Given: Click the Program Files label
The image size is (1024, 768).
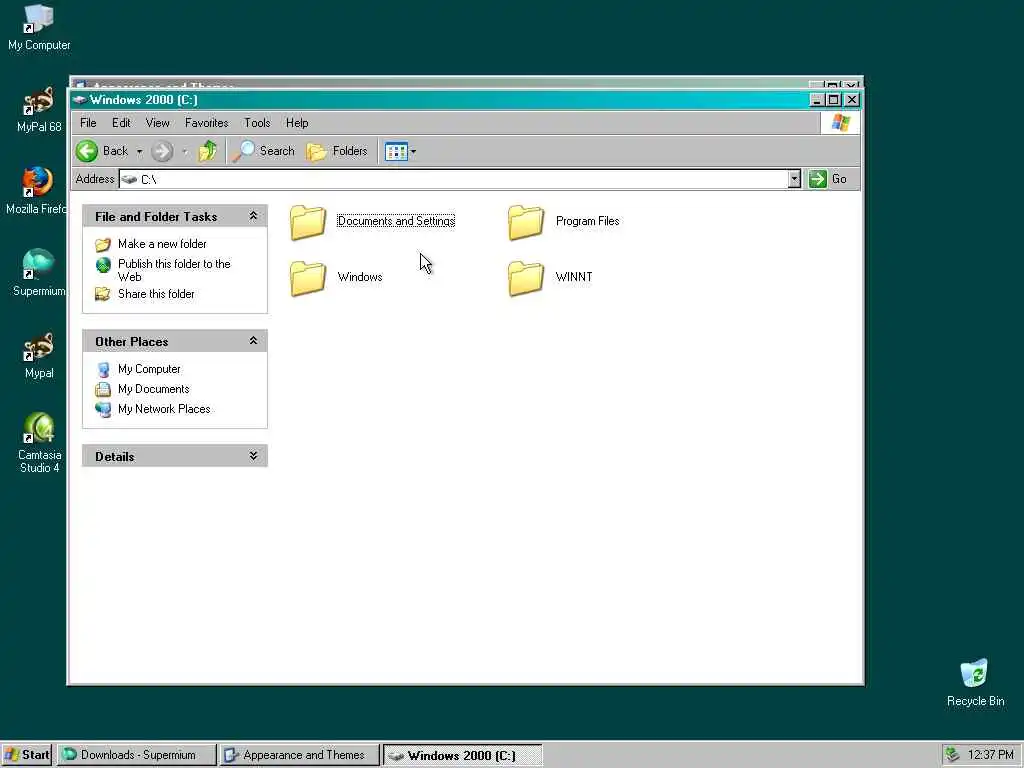Looking at the screenshot, I should 588,221.
